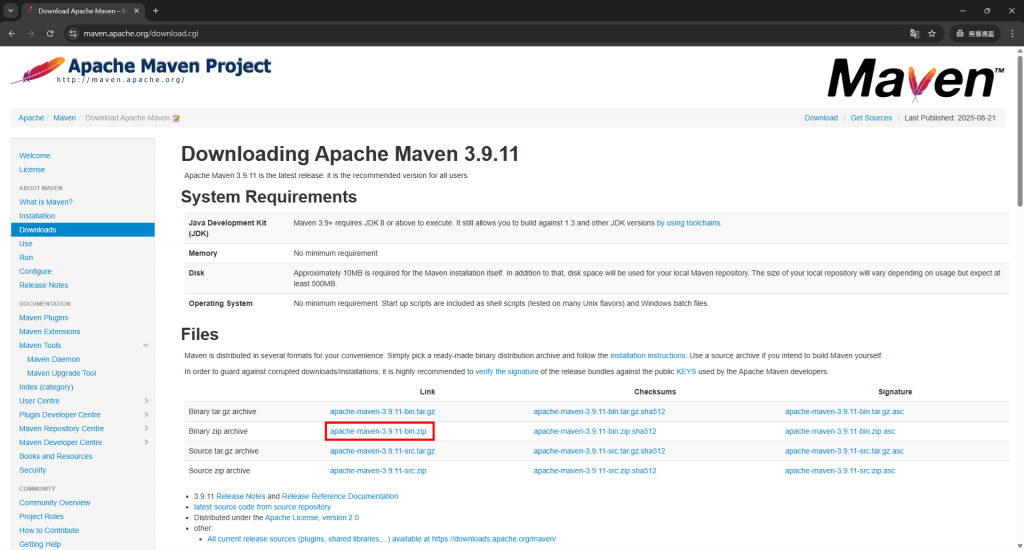Open Use in the sidebar
The height and width of the screenshot is (550, 1024).
(x=25, y=244)
